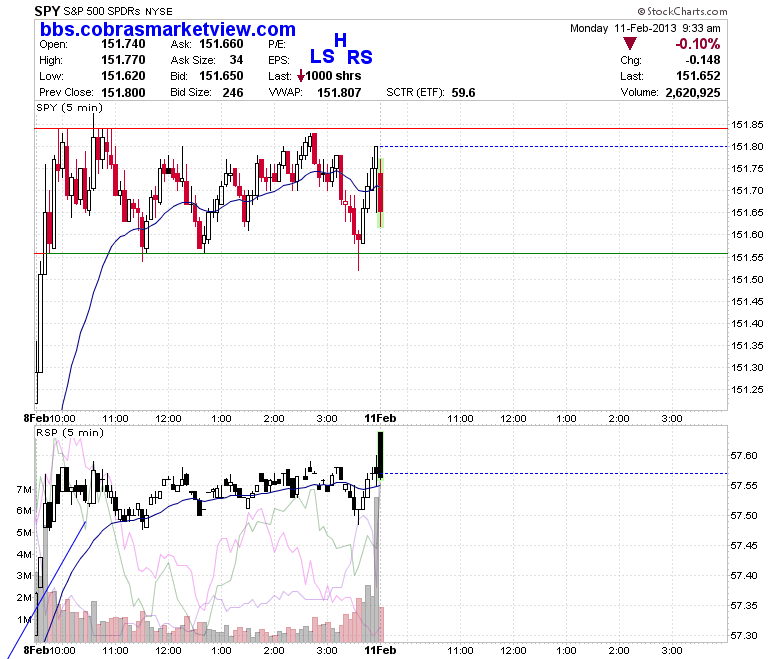Click the Ask Size value 34

(x=236, y=60)
